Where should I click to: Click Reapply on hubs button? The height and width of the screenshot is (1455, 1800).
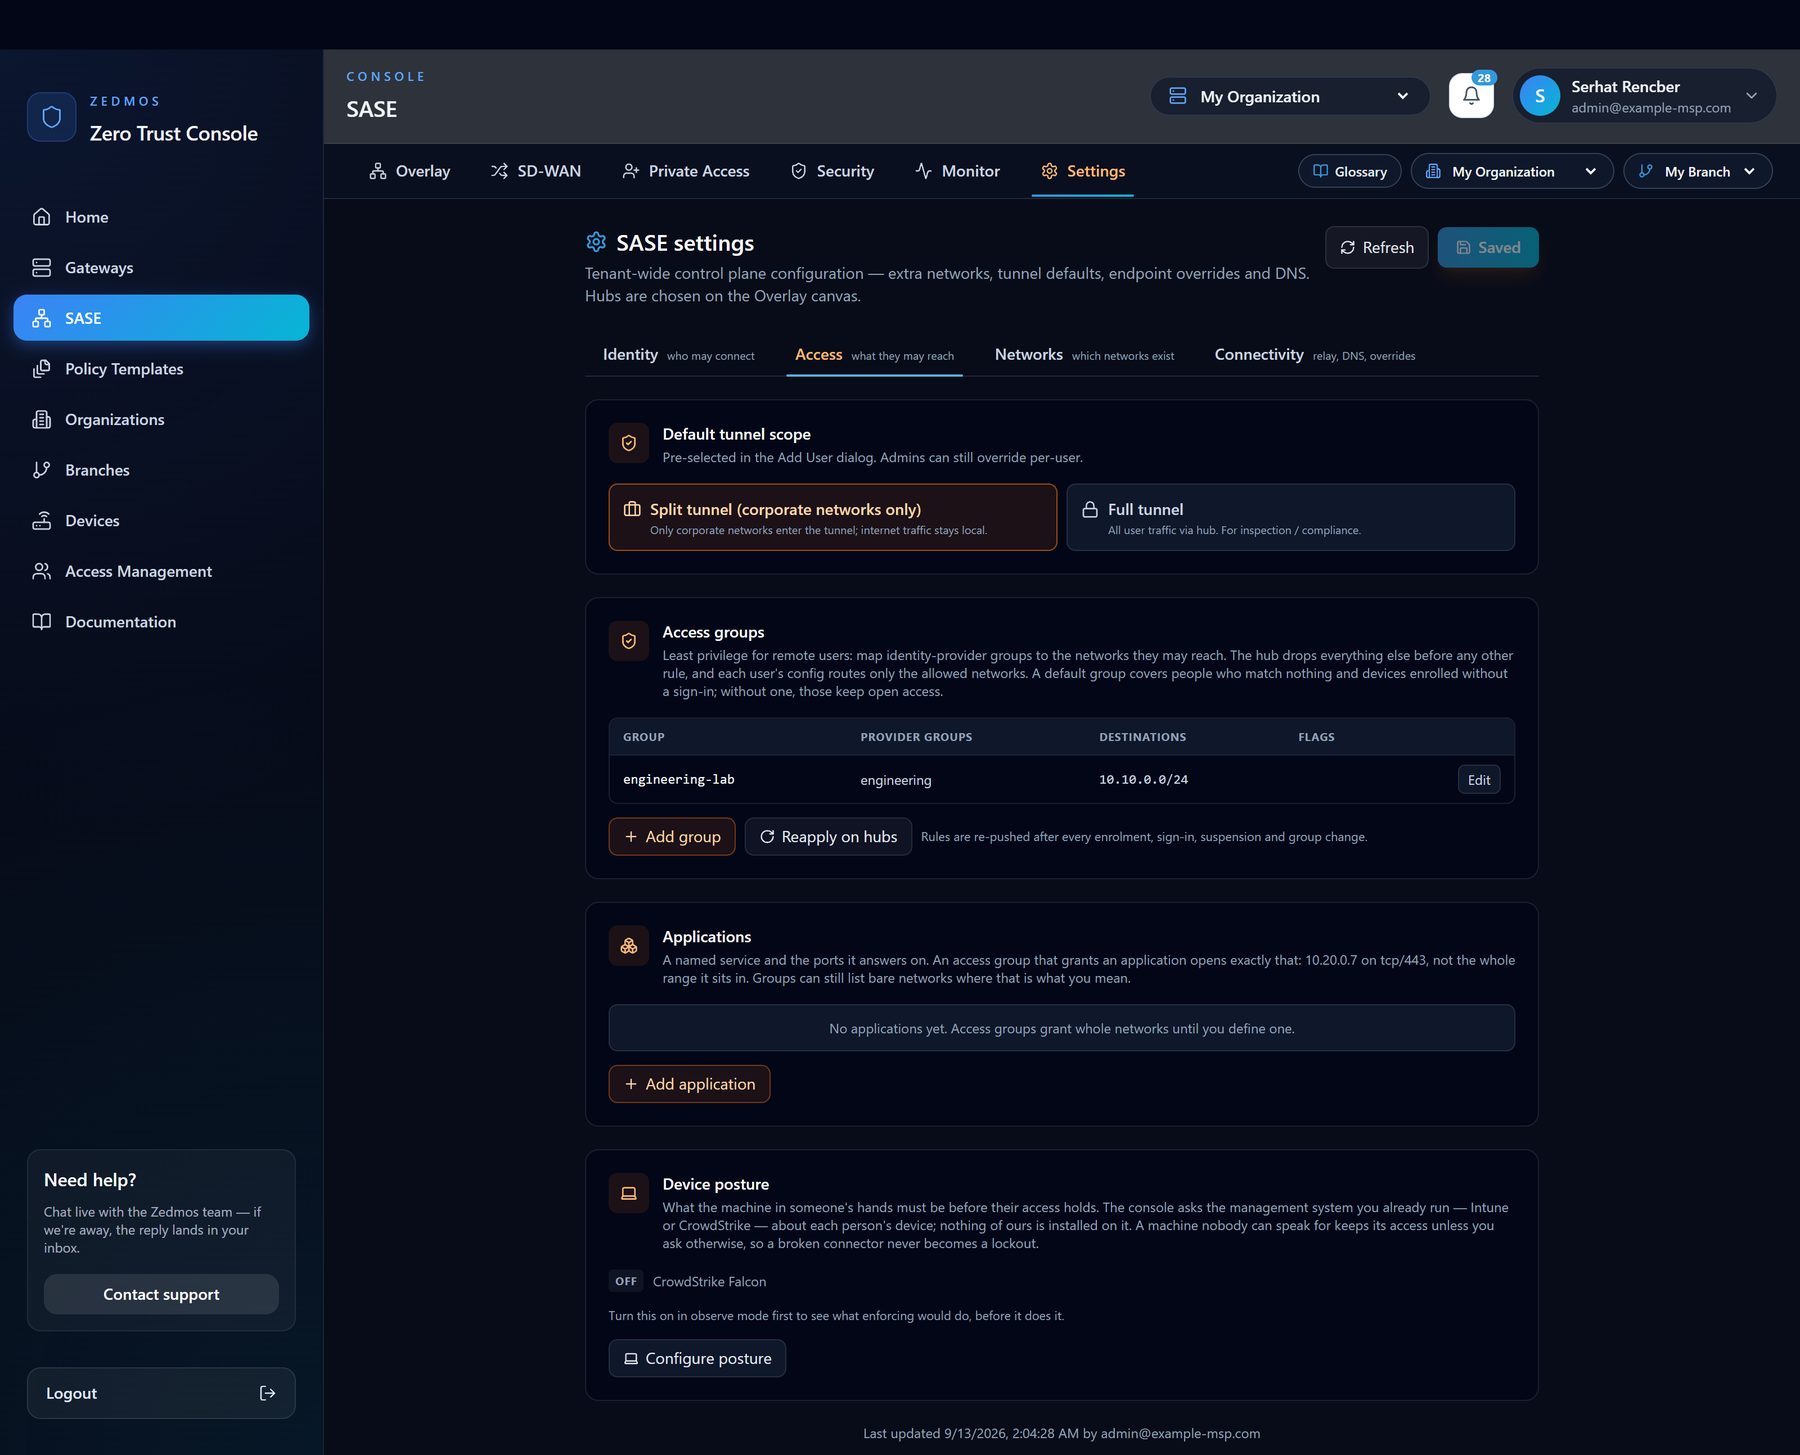tap(828, 837)
